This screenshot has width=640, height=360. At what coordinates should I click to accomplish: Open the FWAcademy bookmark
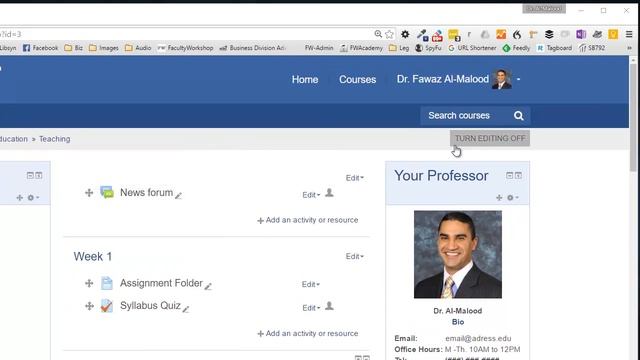361,48
